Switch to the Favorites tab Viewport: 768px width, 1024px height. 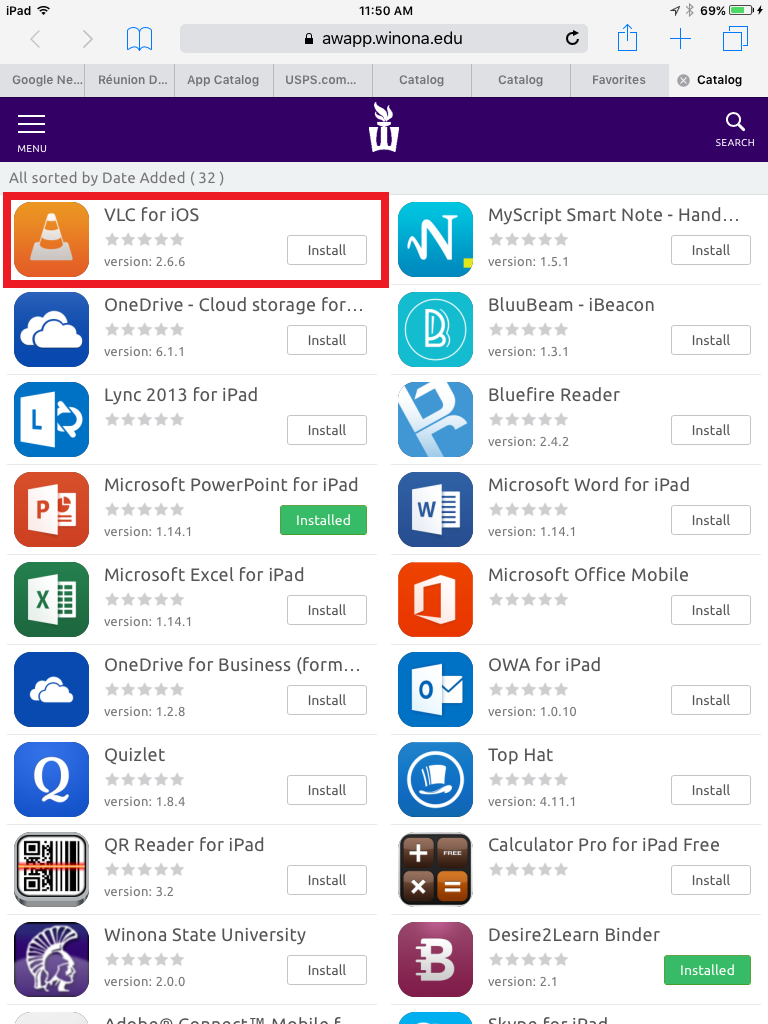pos(618,80)
